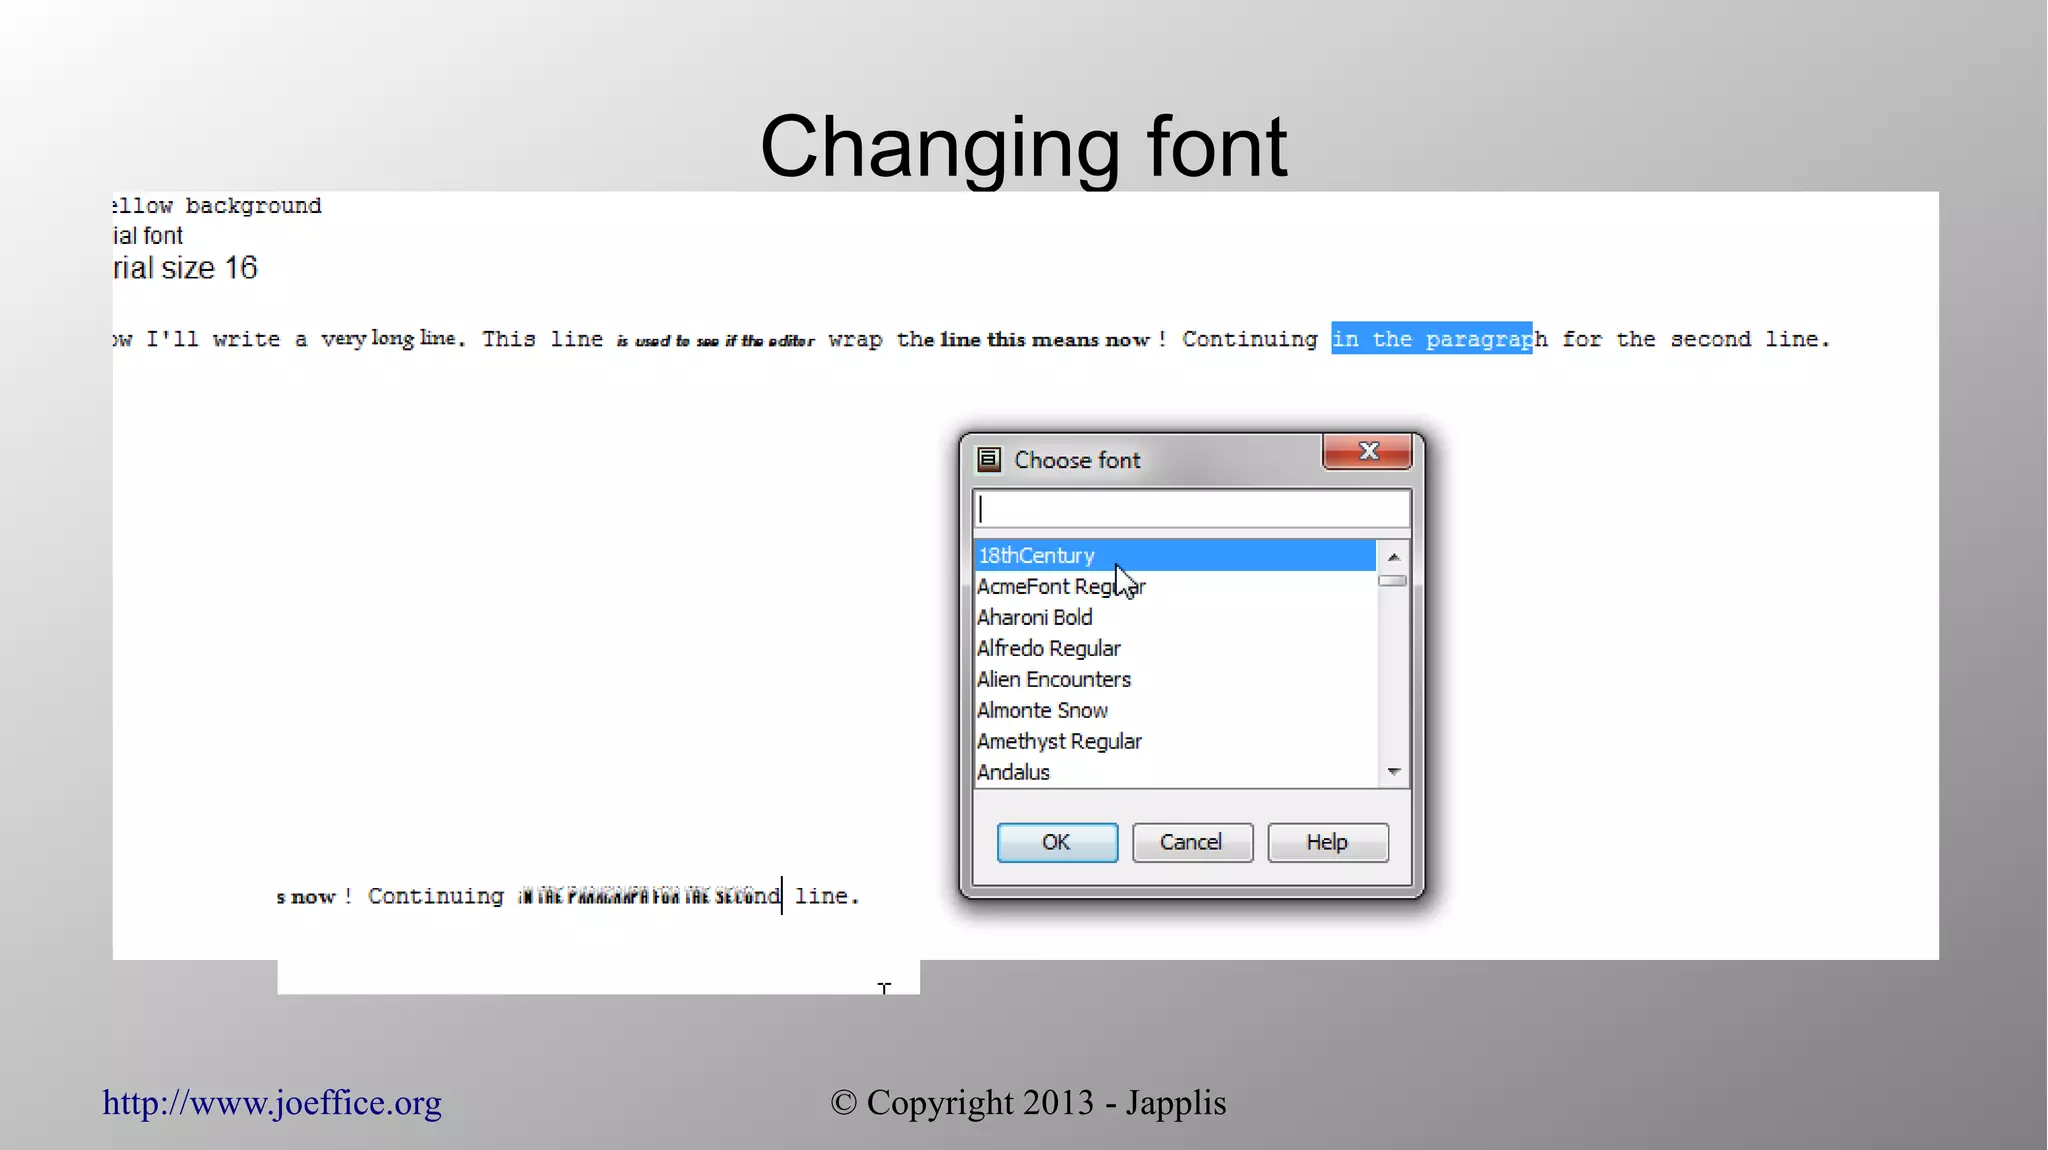
Task: Select the Andalus font
Action: [1175, 772]
